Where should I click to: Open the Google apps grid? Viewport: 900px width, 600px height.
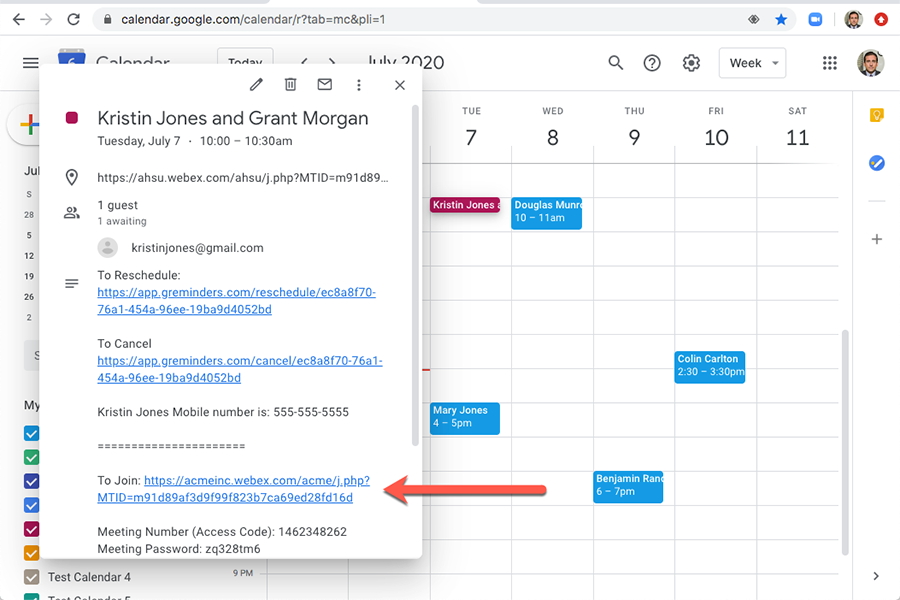click(829, 63)
